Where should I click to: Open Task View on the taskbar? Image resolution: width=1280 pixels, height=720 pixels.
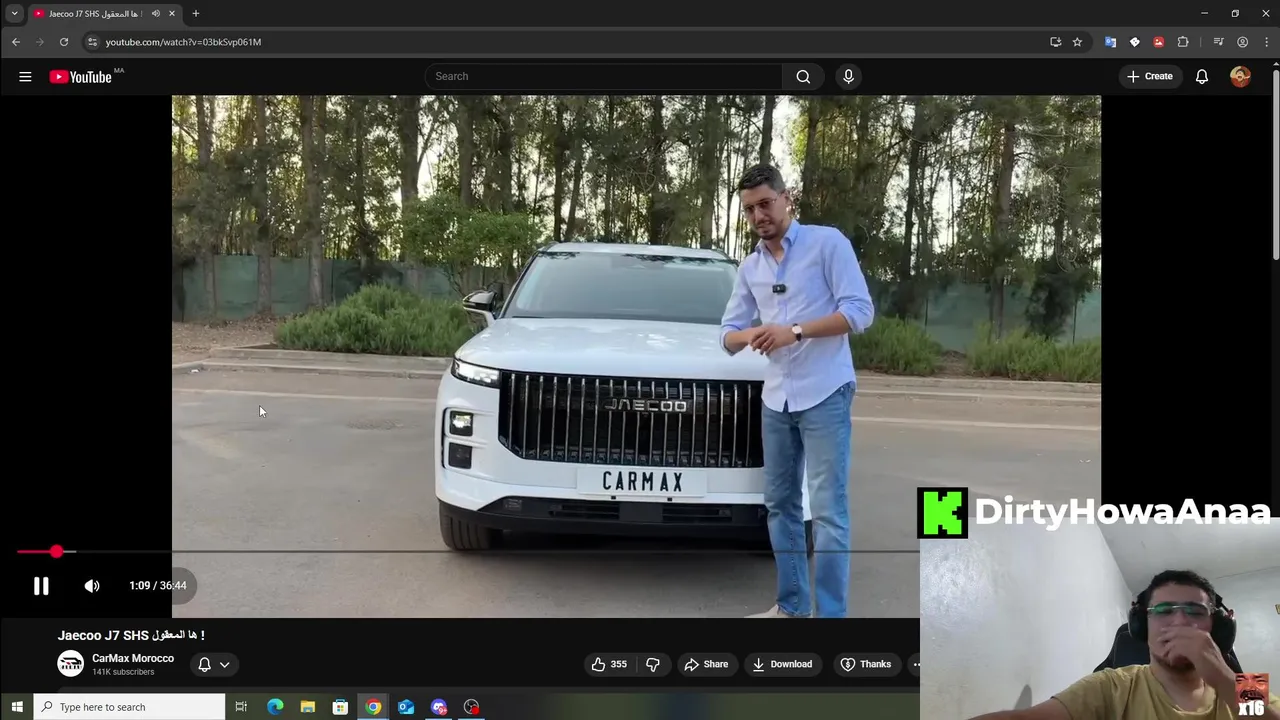tap(241, 707)
